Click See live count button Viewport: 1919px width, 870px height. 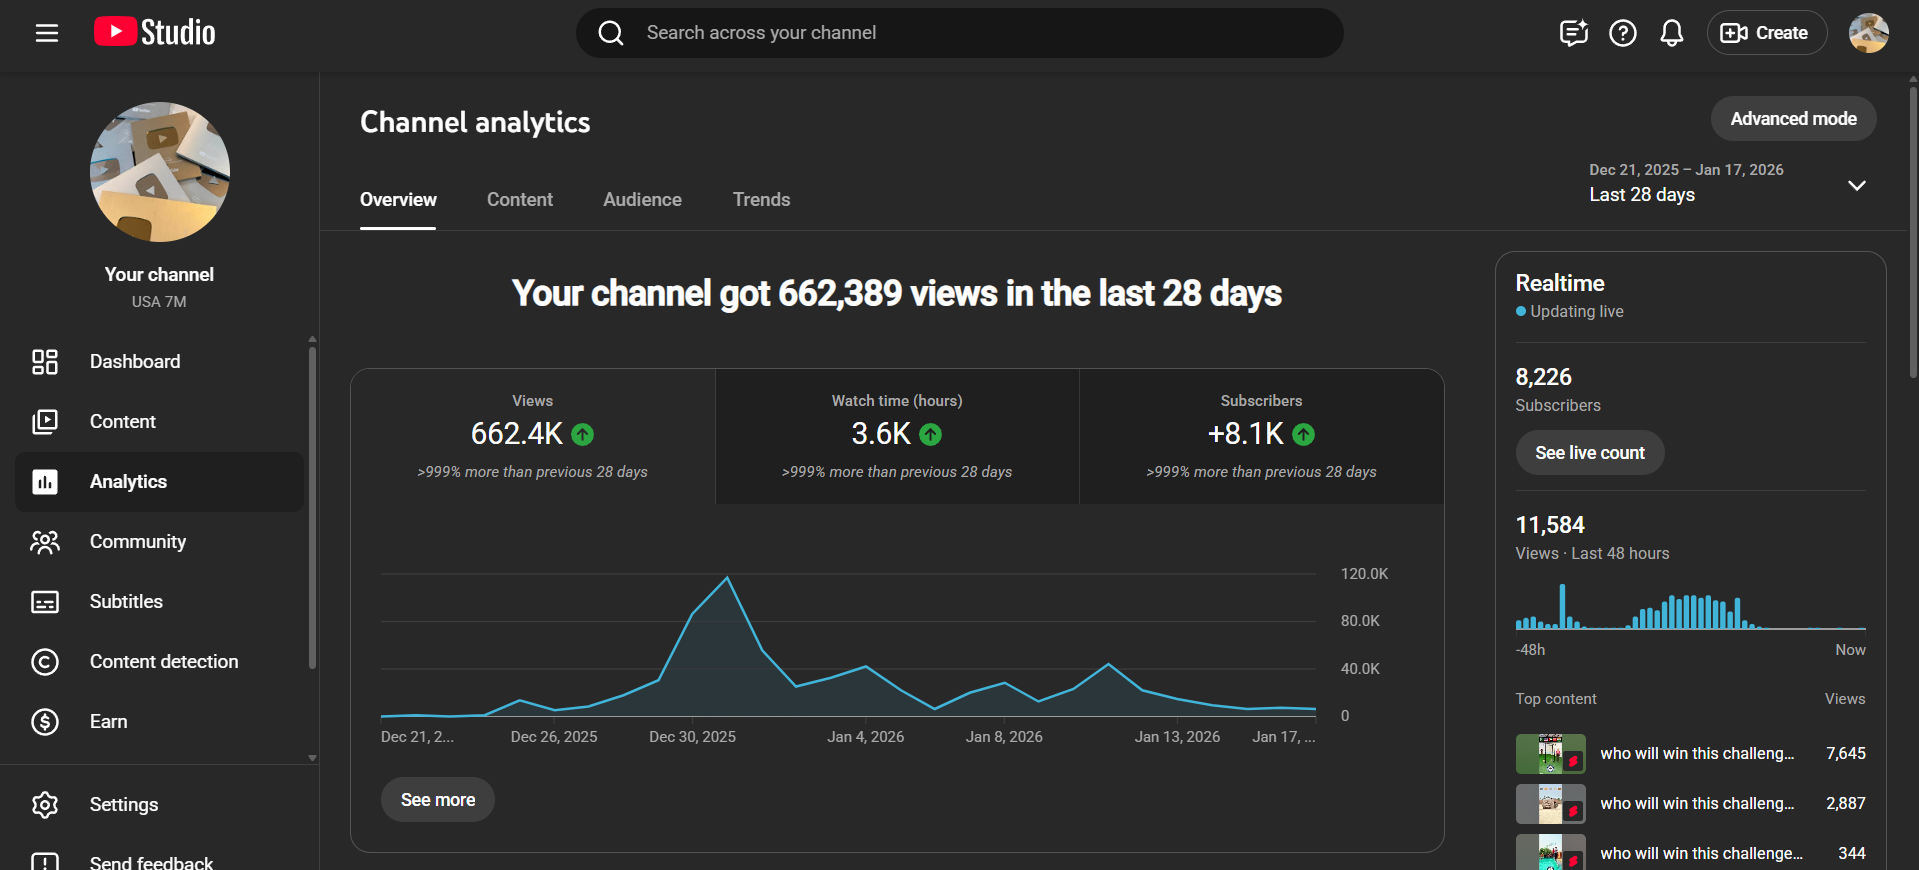1589,453
